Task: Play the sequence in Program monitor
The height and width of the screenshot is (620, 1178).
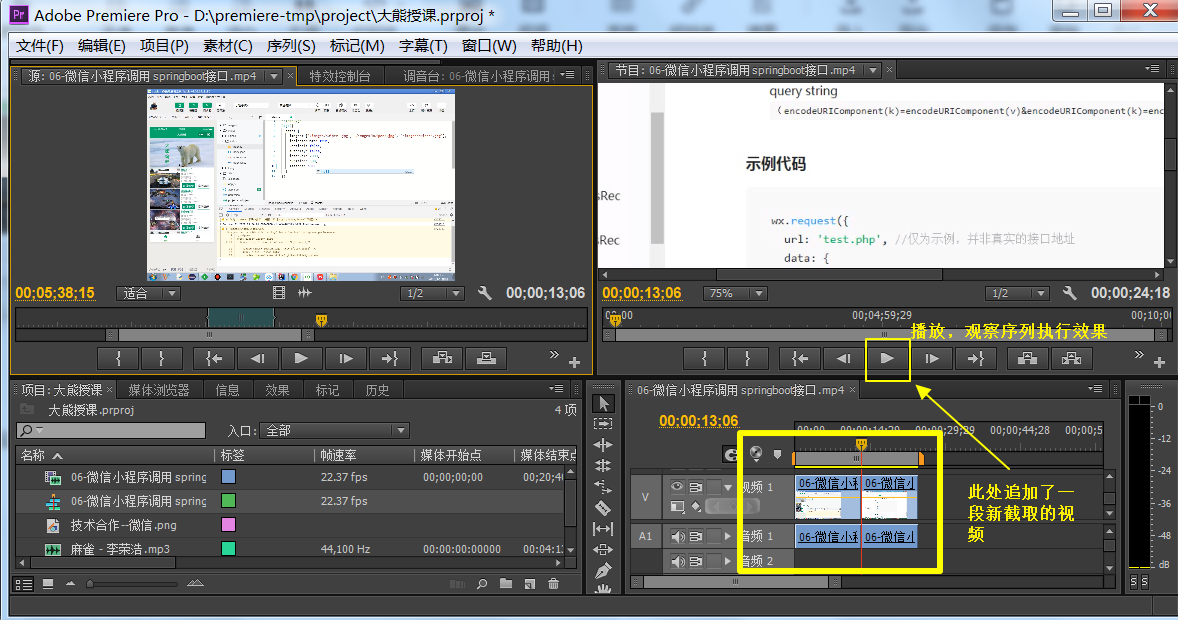Action: pos(887,358)
